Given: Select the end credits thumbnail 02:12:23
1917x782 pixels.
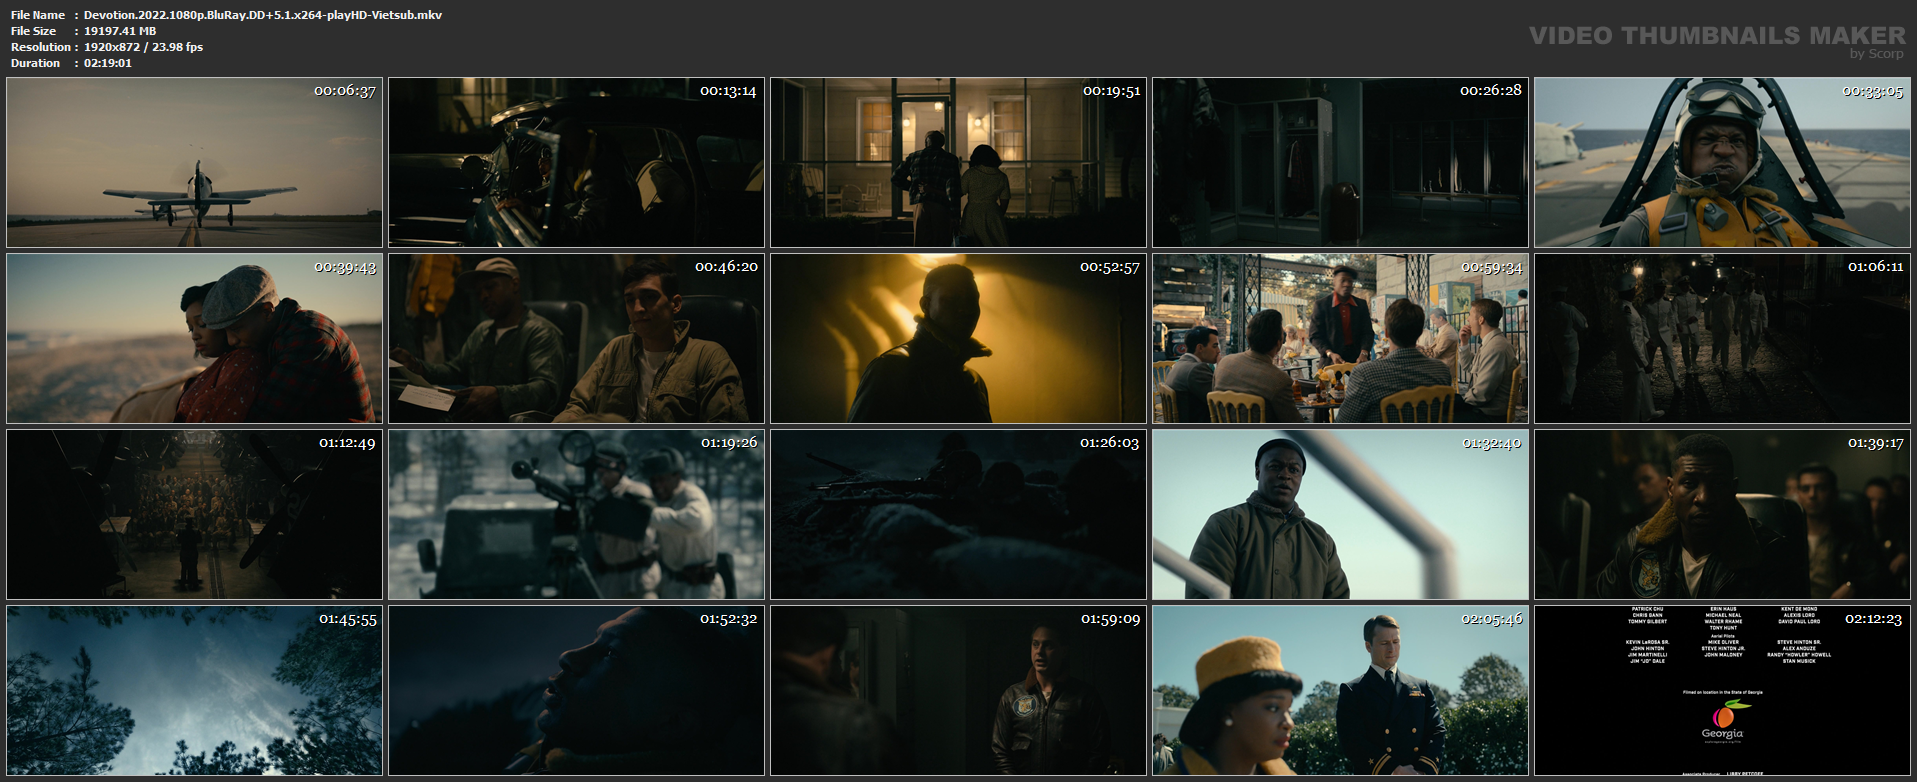Looking at the screenshot, I should coord(1722,690).
